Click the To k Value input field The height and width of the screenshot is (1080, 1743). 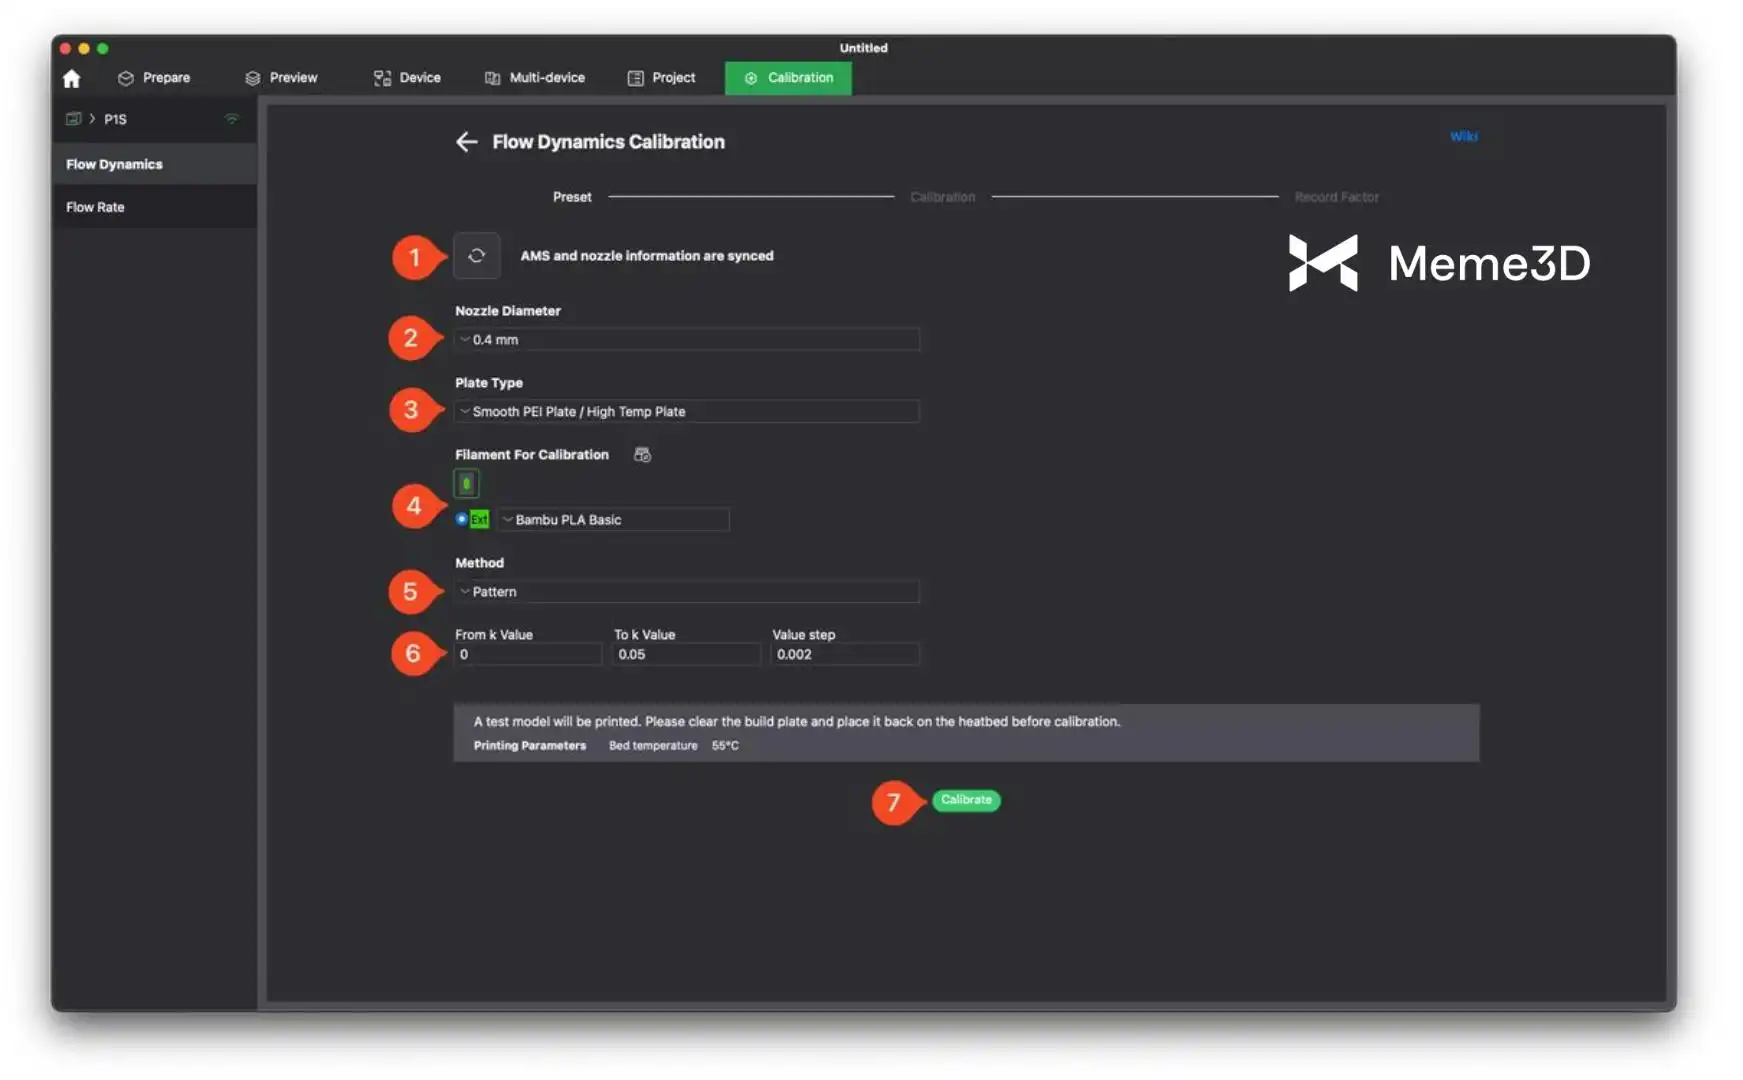[686, 655]
